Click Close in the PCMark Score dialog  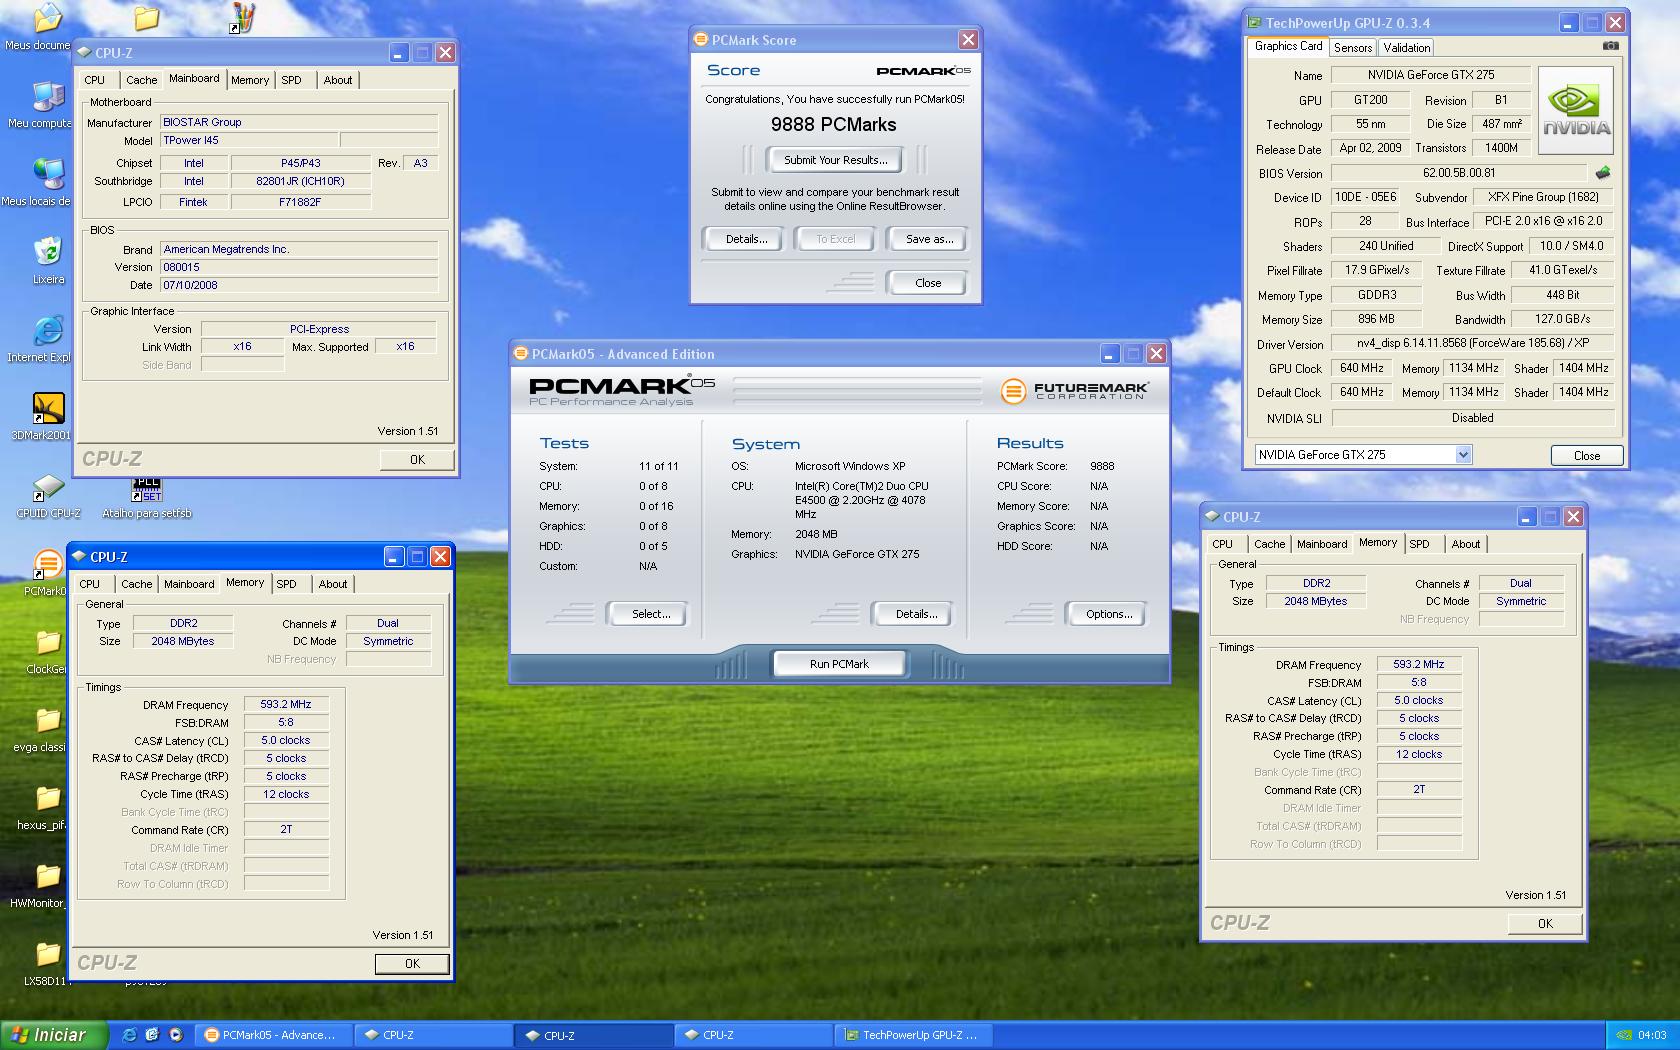coord(928,283)
